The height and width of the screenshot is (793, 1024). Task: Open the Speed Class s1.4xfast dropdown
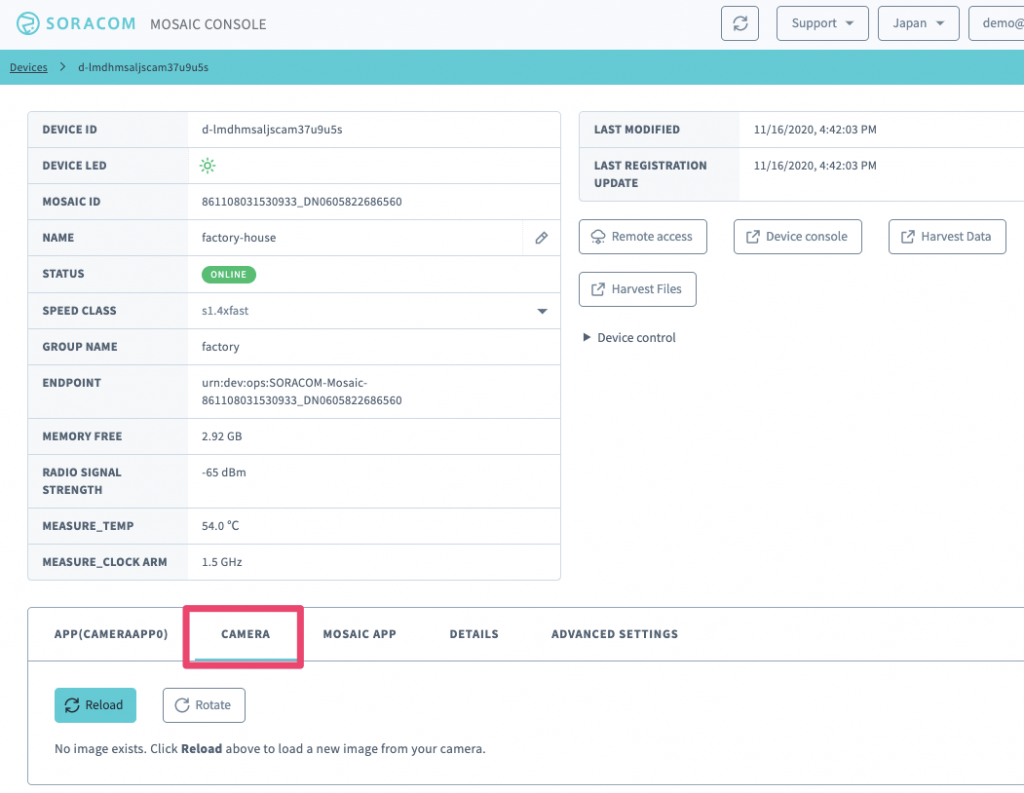coord(374,311)
